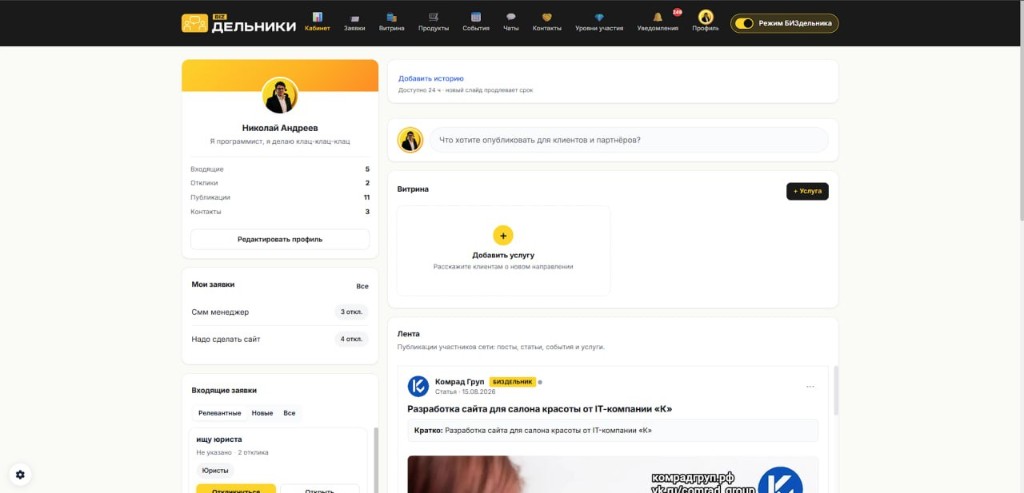Click the Входящие stat row

click(x=280, y=169)
